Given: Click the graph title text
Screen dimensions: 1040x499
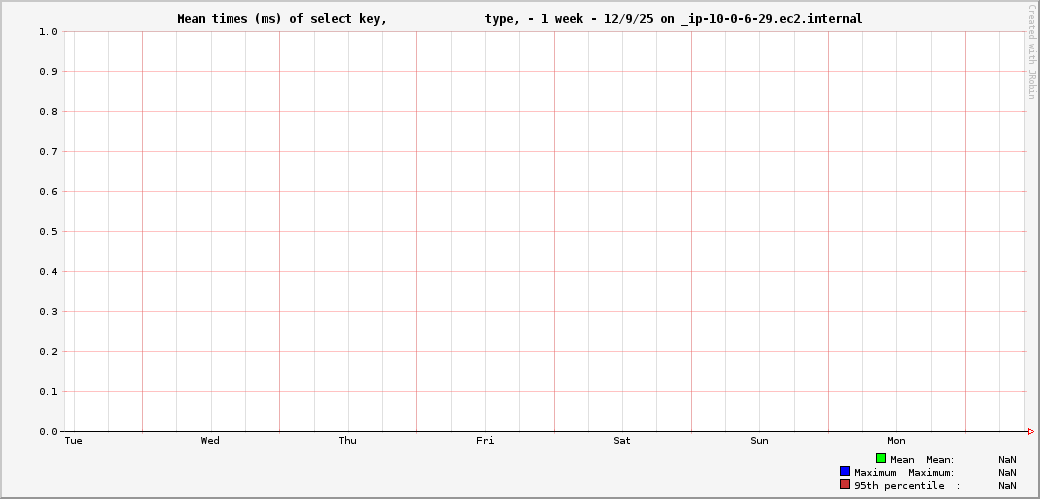Looking at the screenshot, I should click(519, 19).
